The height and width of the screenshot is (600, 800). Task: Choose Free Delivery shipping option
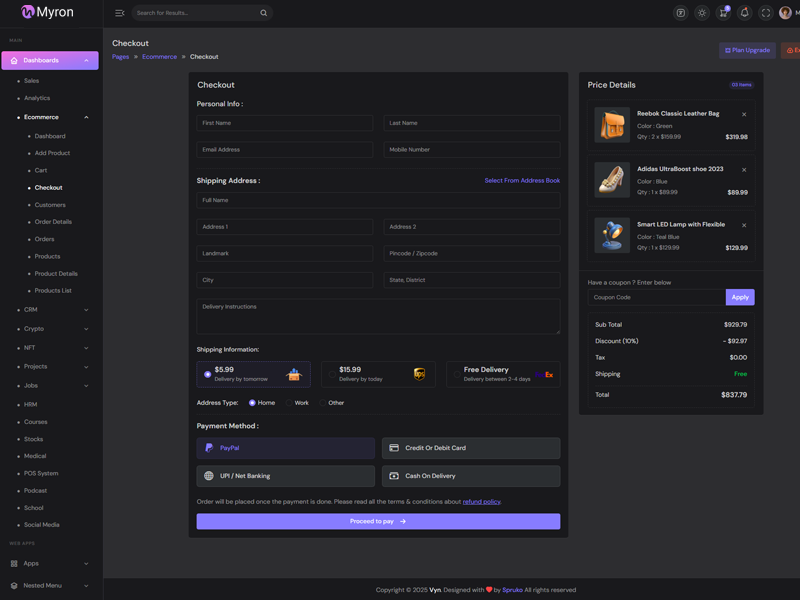click(457, 375)
